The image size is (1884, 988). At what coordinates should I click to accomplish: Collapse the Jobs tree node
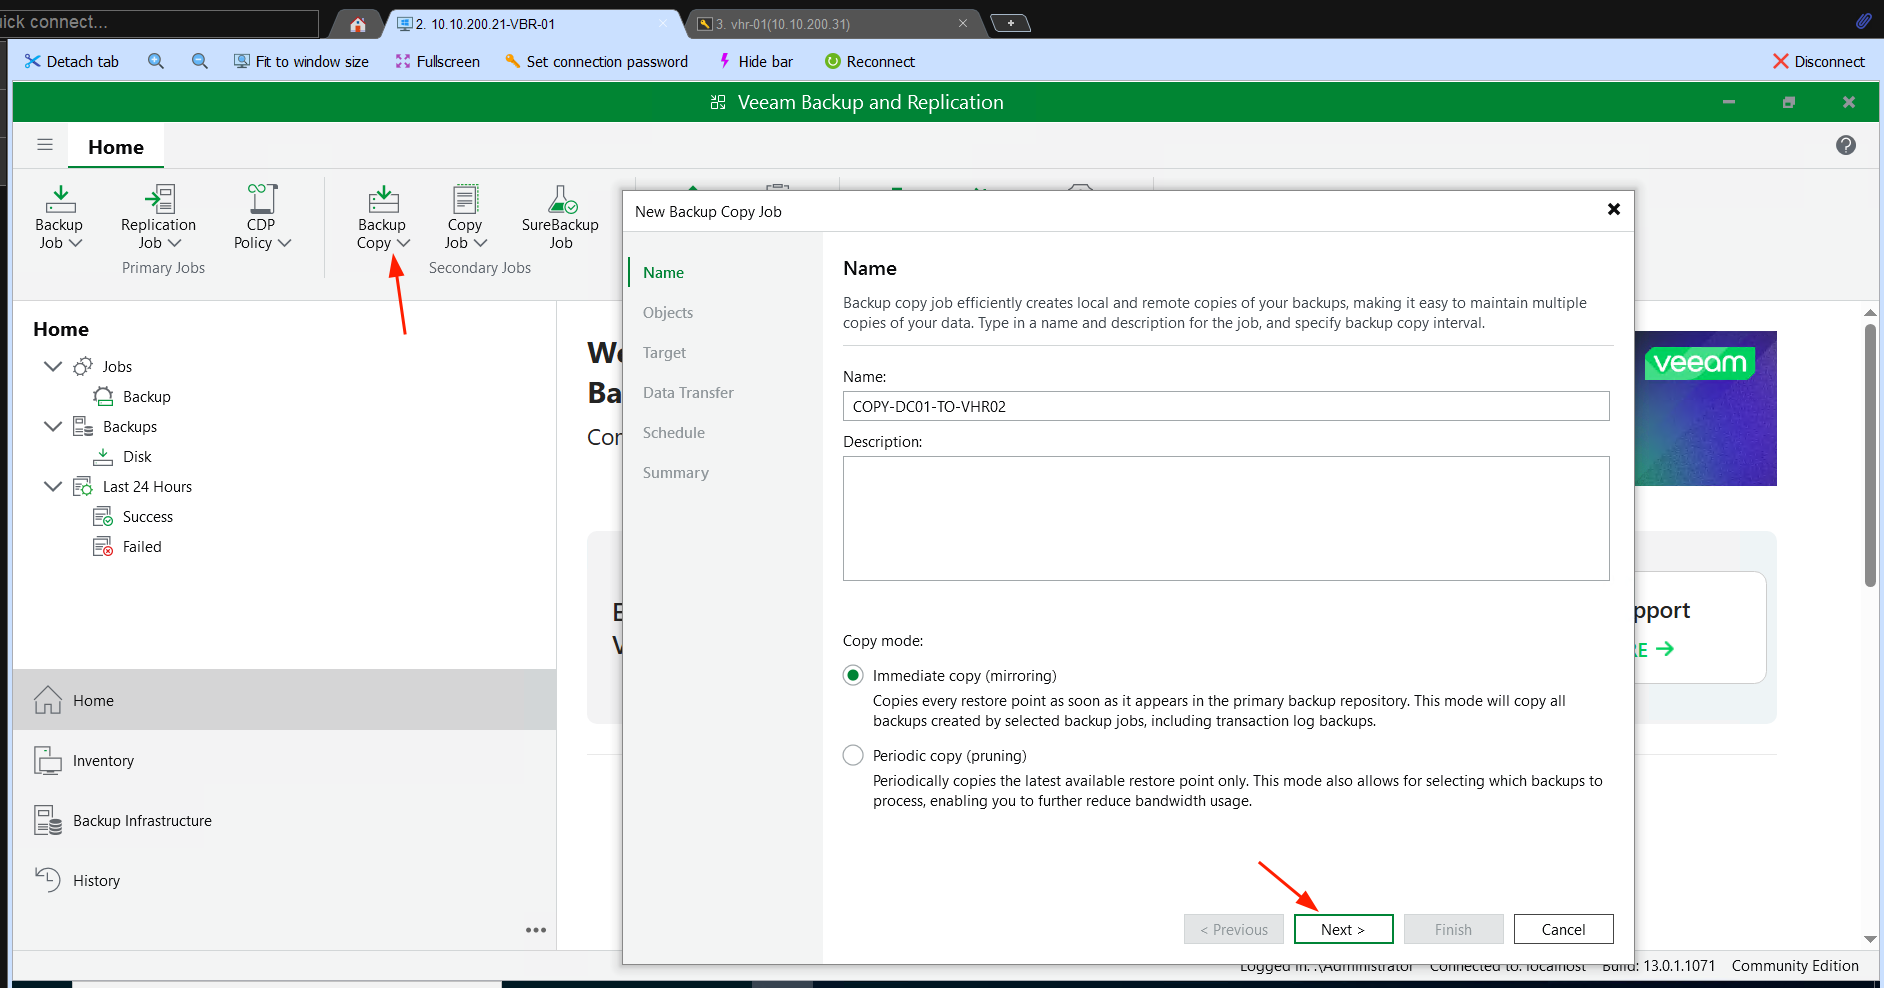tap(53, 366)
